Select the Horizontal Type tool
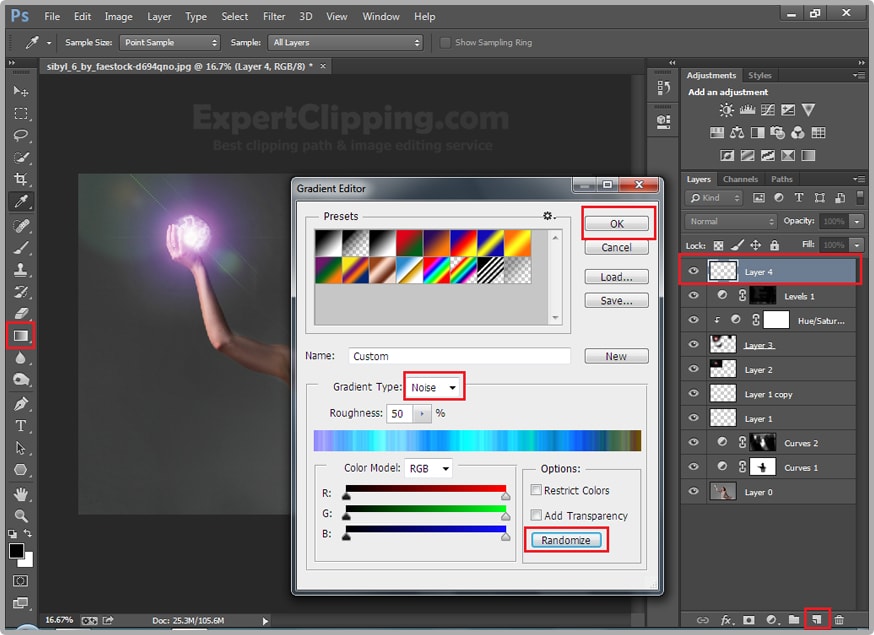Viewport: 874px width, 635px height. (x=20, y=425)
